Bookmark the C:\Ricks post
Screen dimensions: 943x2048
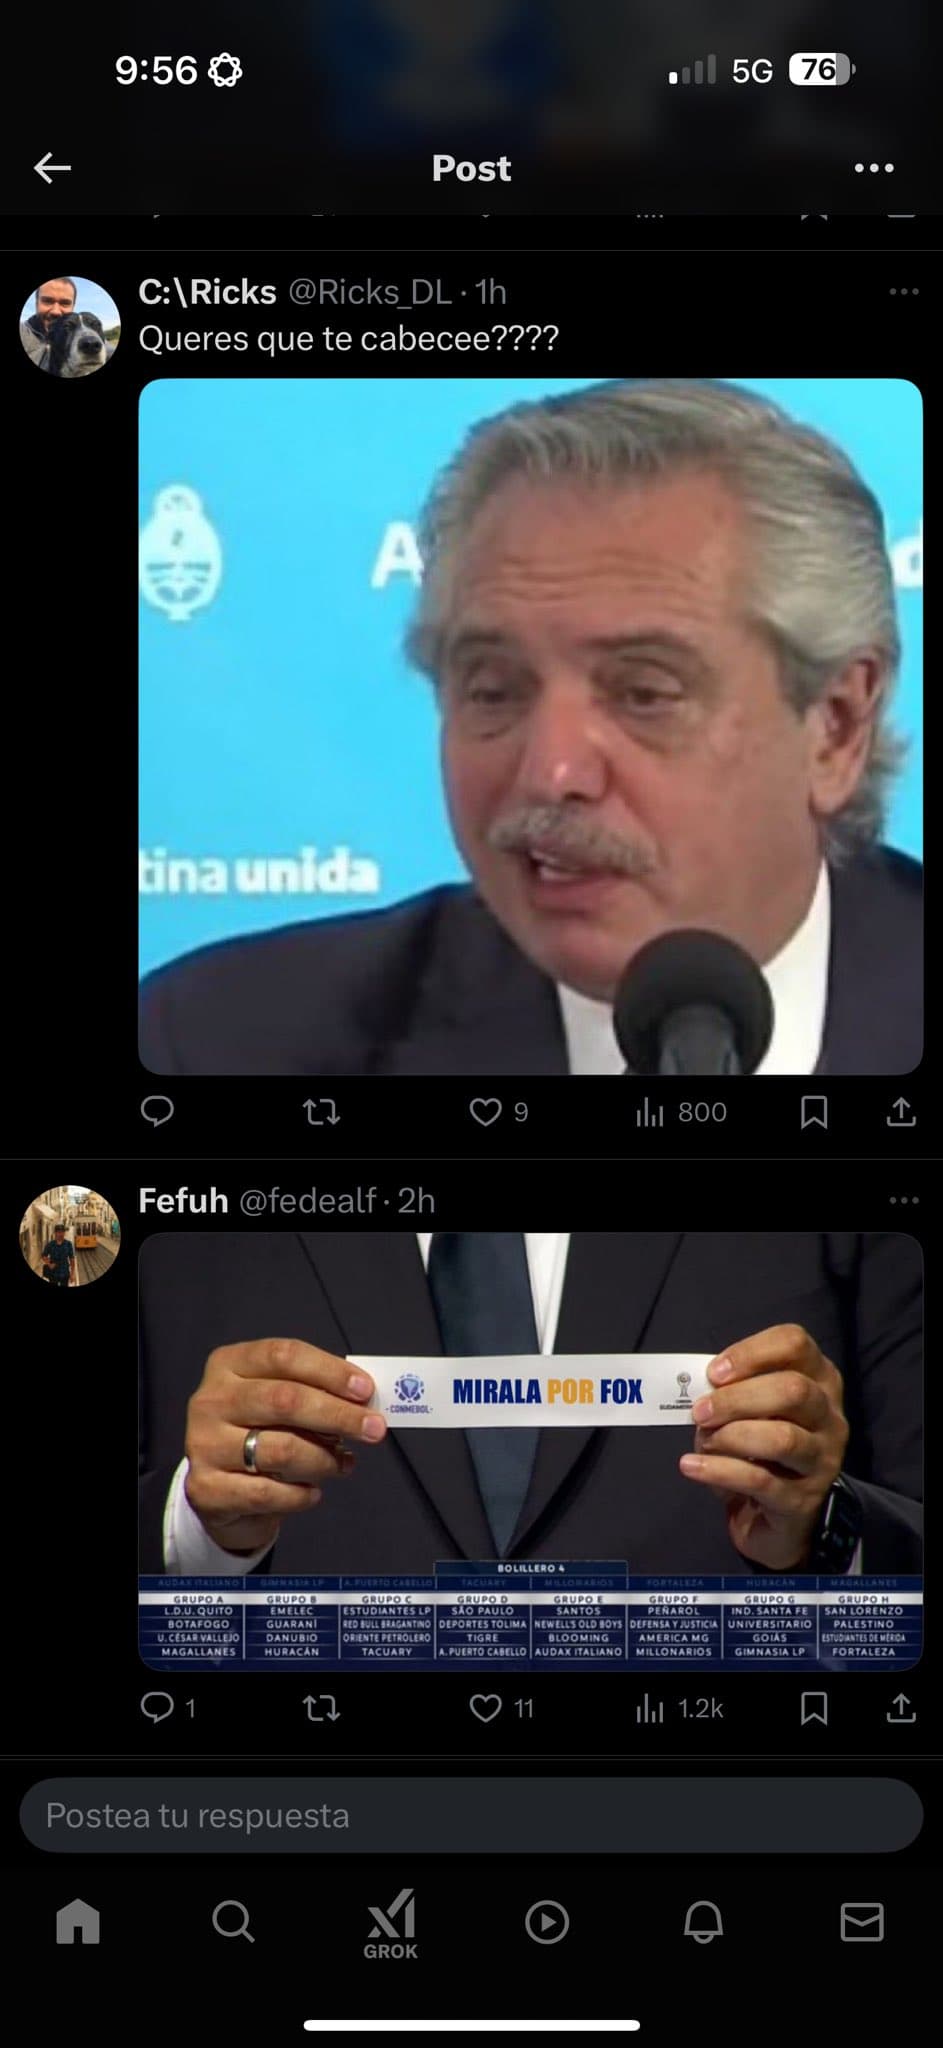814,1111
